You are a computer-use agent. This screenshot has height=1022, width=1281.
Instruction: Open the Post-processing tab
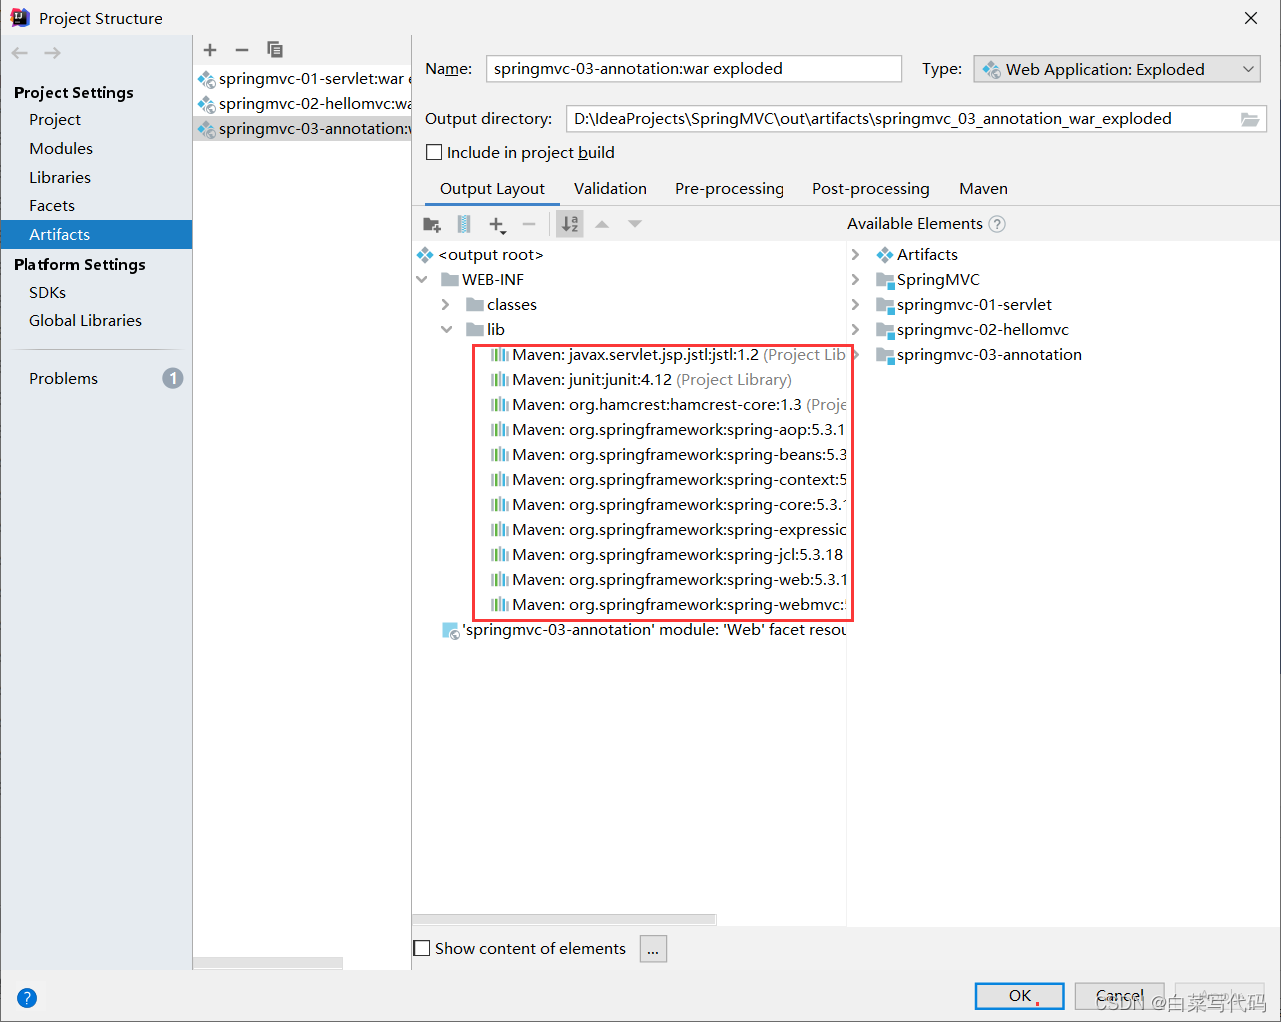click(x=870, y=189)
